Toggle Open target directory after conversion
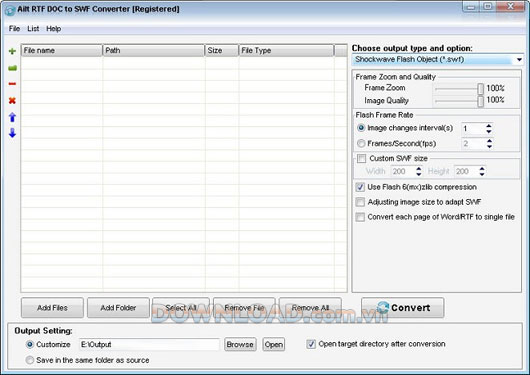Viewport: 530px width, 375px height. [x=311, y=344]
